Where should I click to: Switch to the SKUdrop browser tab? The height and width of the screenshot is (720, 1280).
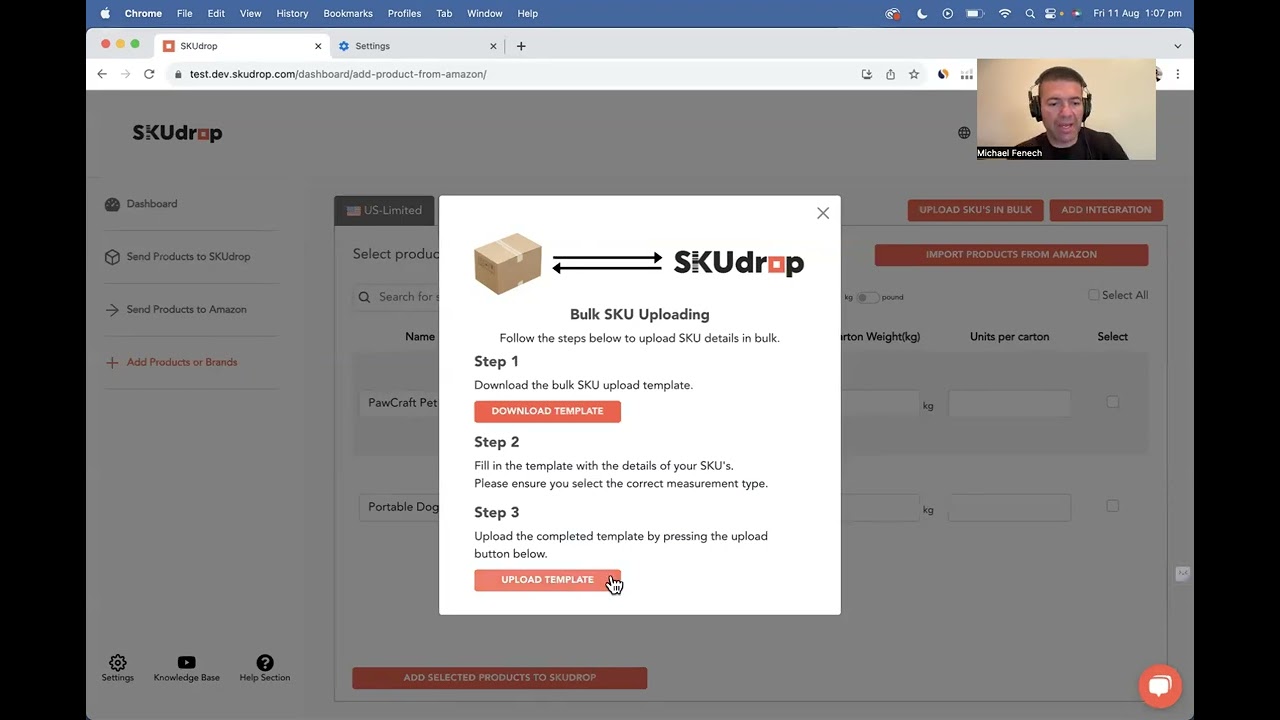243,46
